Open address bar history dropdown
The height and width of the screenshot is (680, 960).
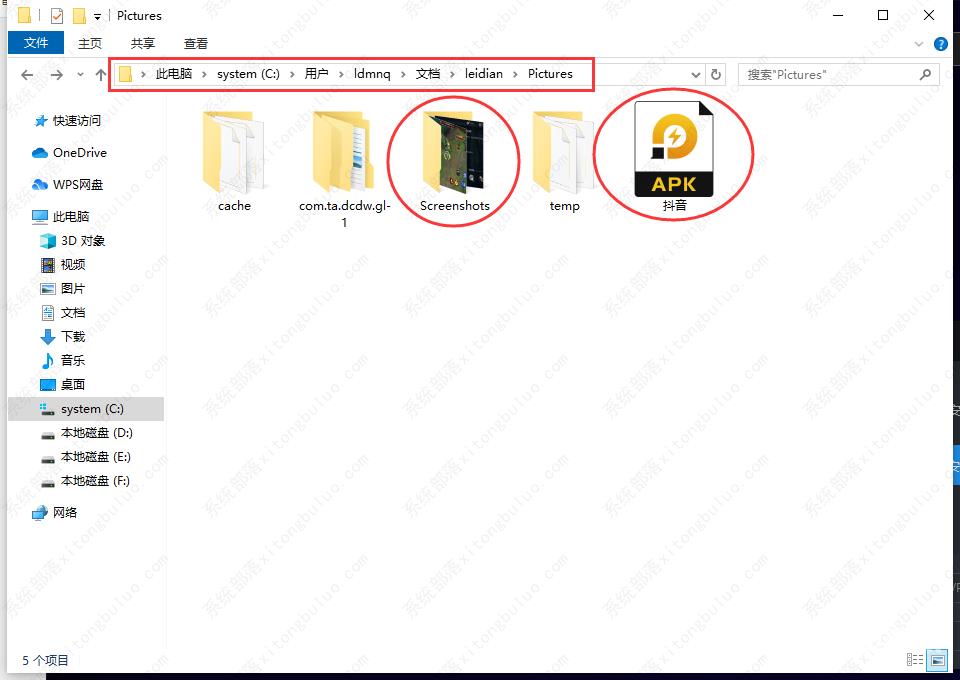696,75
